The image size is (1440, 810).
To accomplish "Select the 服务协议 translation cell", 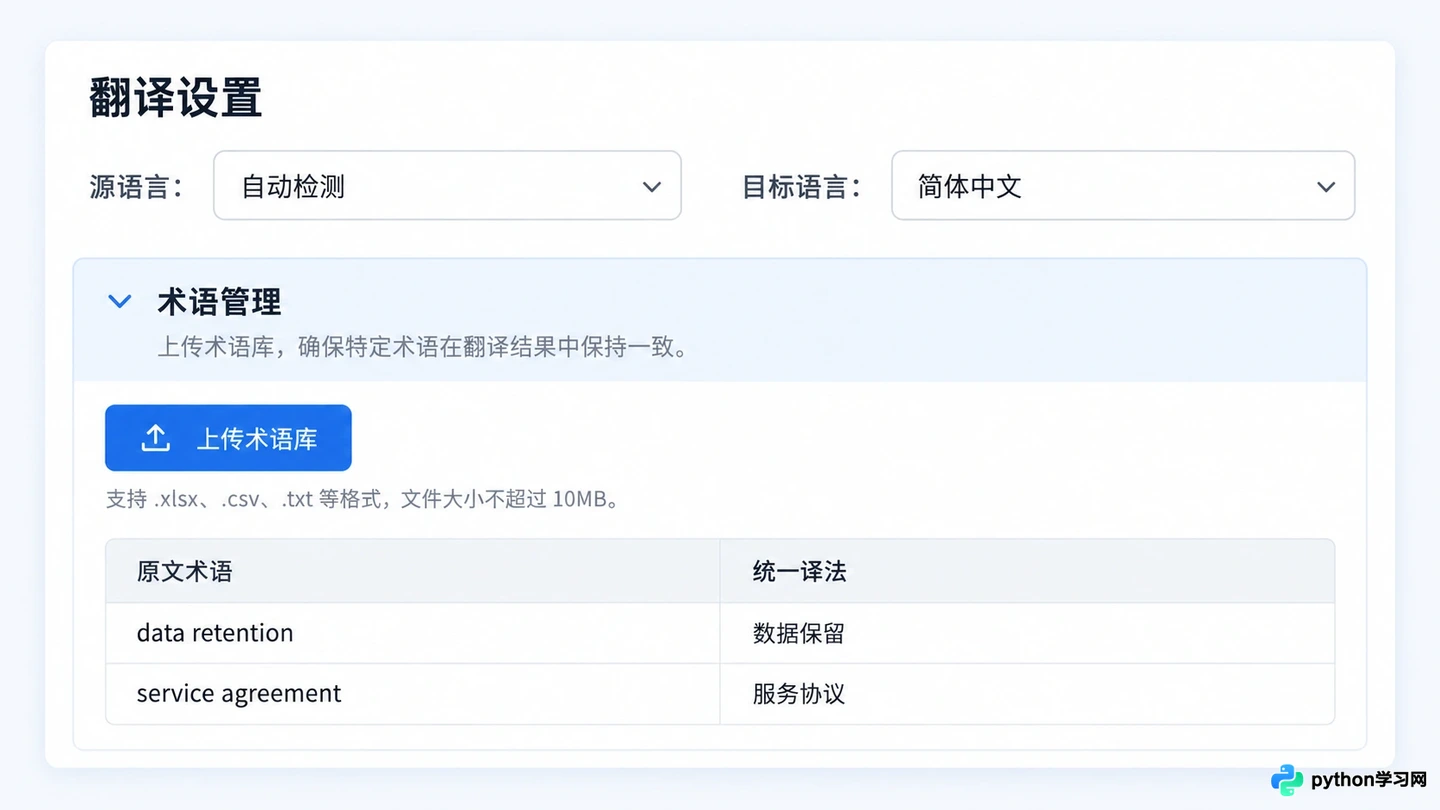I will coord(1027,694).
